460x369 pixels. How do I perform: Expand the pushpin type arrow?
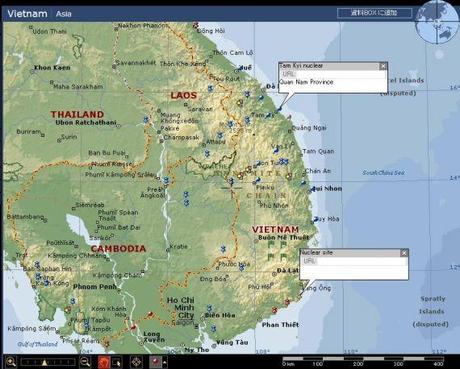(x=165, y=362)
